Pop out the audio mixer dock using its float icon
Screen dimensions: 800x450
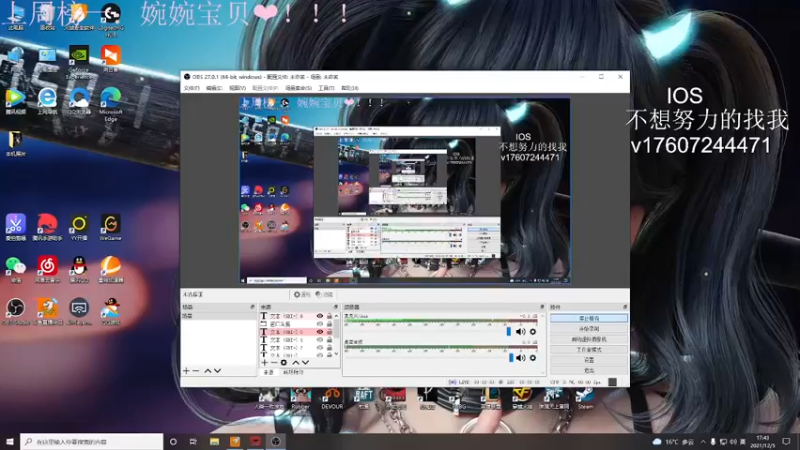tap(542, 307)
